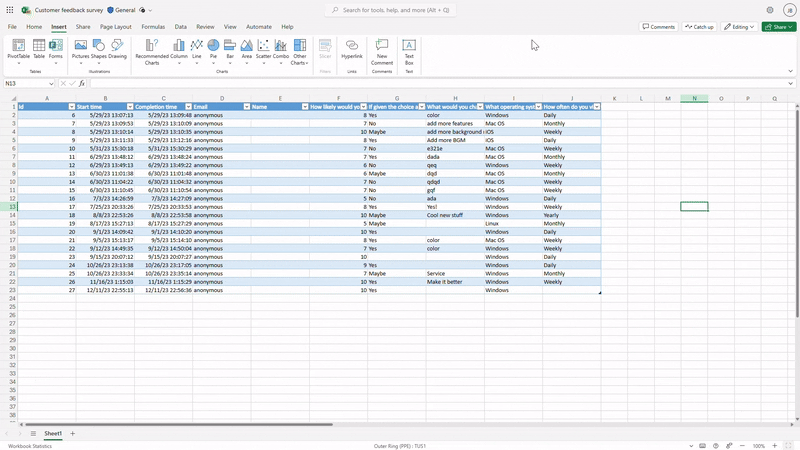Open the settings gear icon
The image size is (800, 450).
coord(769,10)
